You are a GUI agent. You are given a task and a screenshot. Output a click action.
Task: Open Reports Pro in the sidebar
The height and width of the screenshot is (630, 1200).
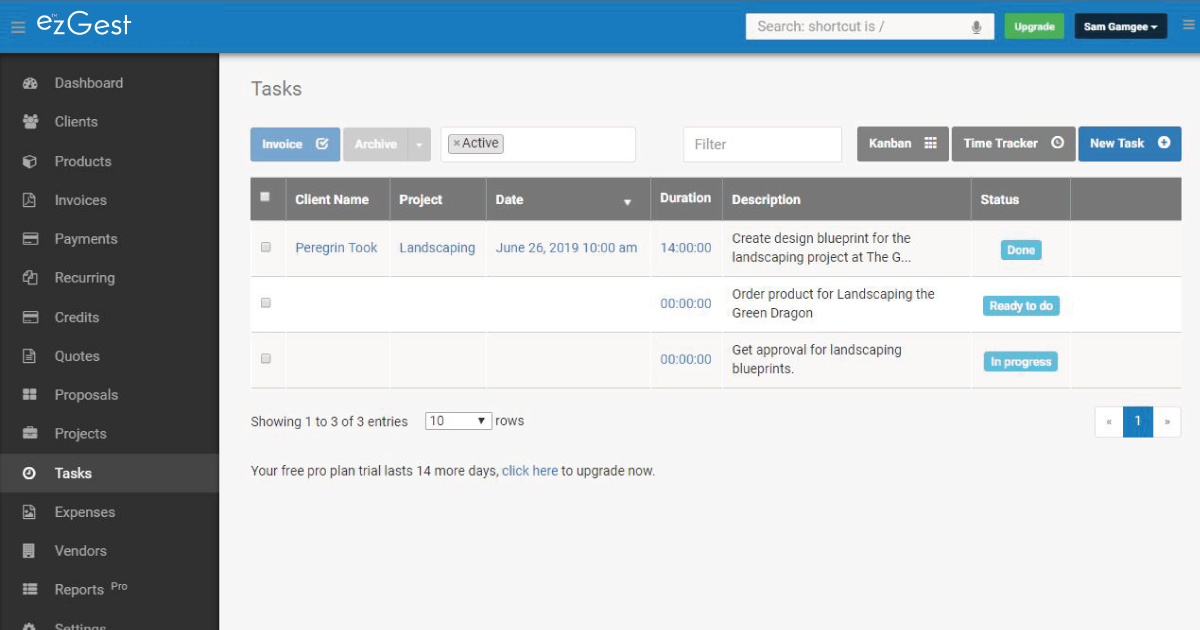pyautogui.click(x=91, y=589)
